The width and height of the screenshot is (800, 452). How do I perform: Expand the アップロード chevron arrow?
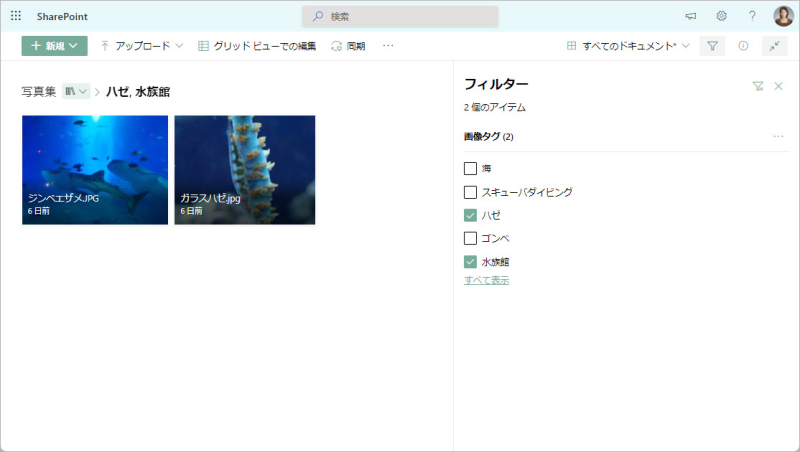coord(179,46)
